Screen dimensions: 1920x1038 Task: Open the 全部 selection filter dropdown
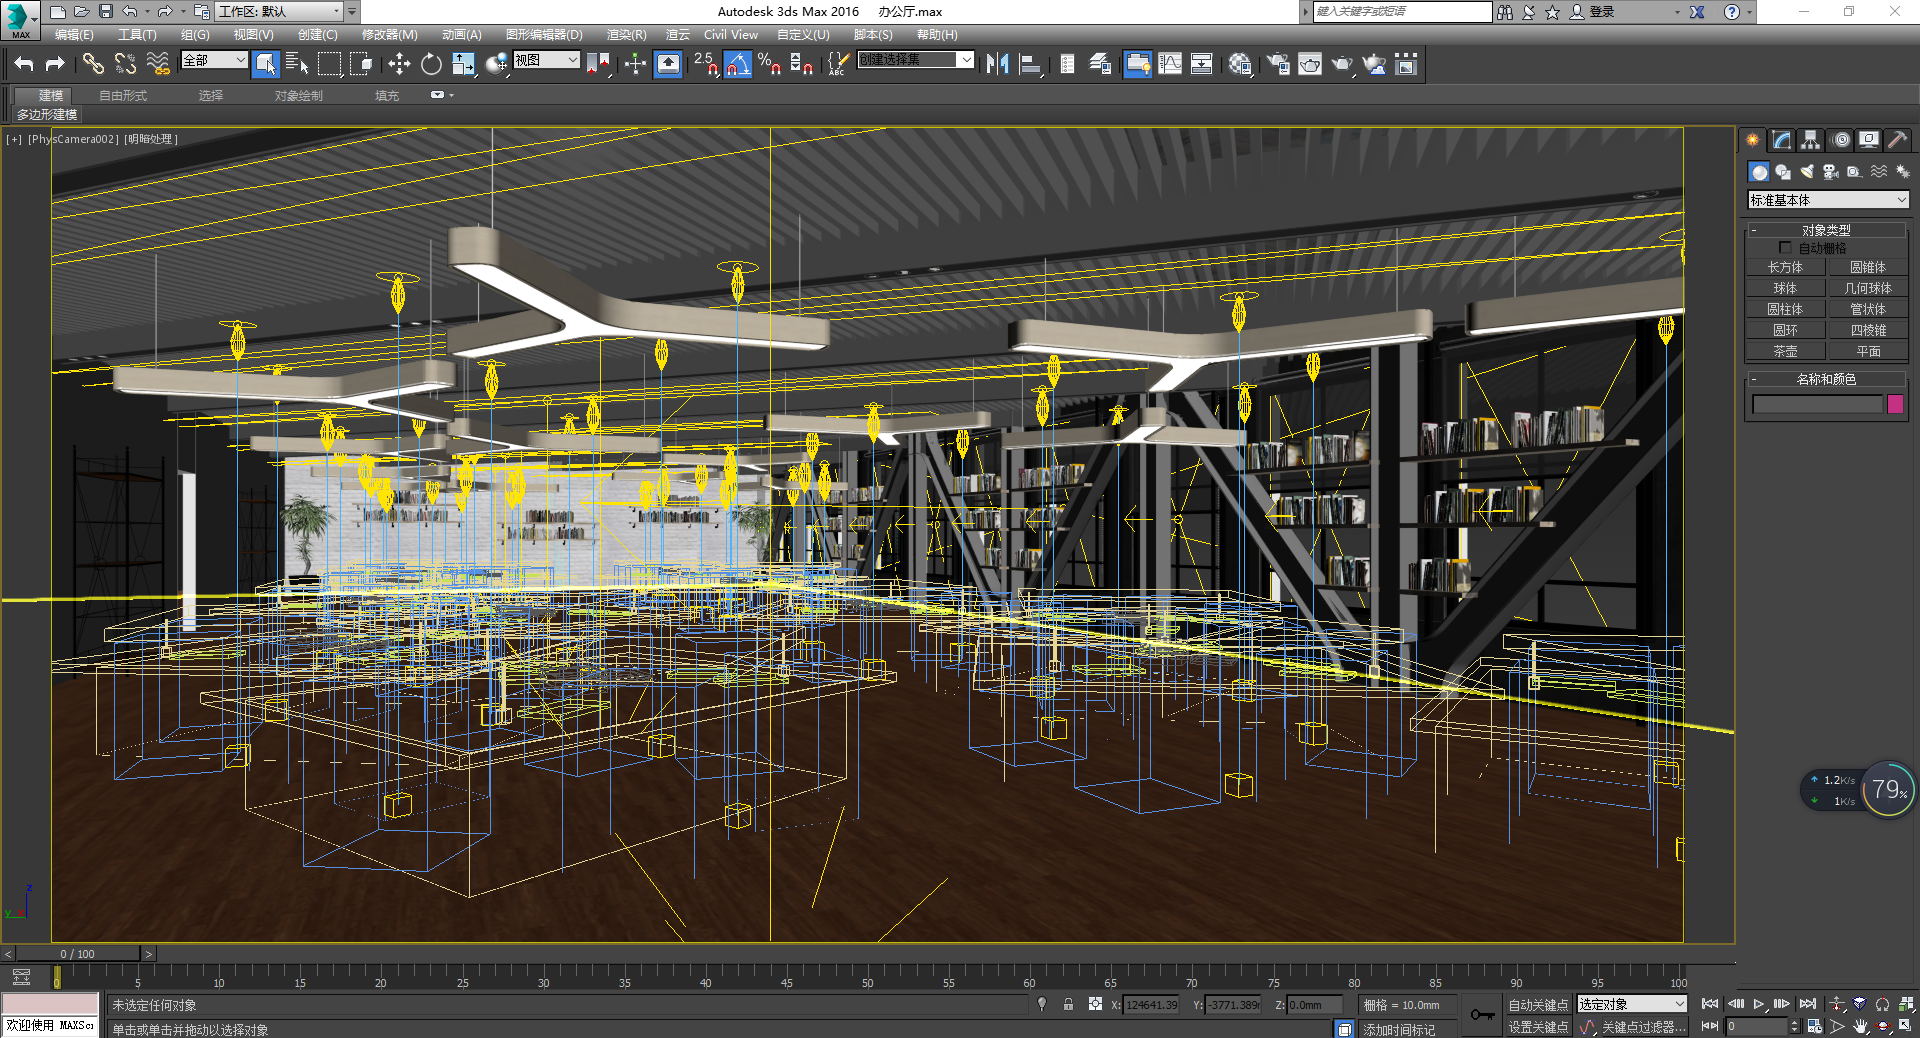(x=214, y=60)
